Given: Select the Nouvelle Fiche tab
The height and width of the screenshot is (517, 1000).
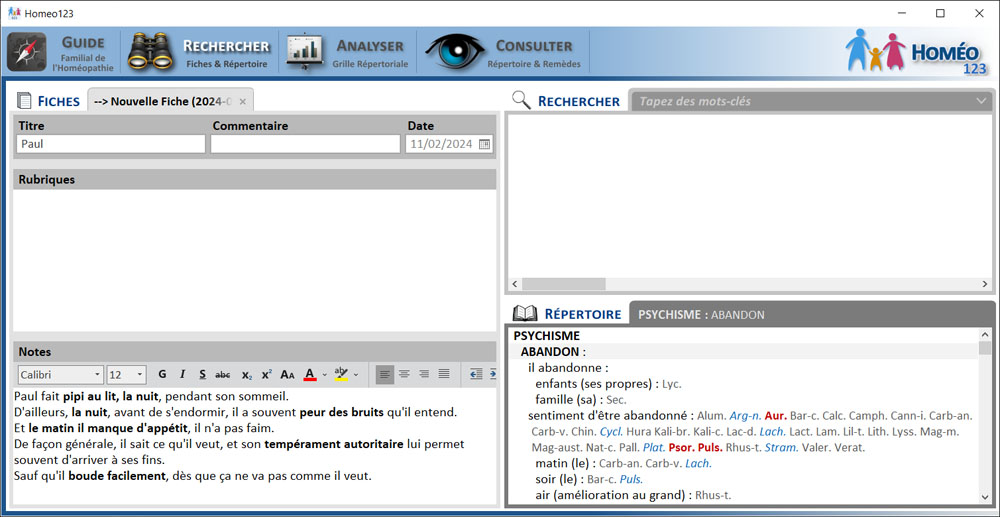Looking at the screenshot, I should click(170, 101).
